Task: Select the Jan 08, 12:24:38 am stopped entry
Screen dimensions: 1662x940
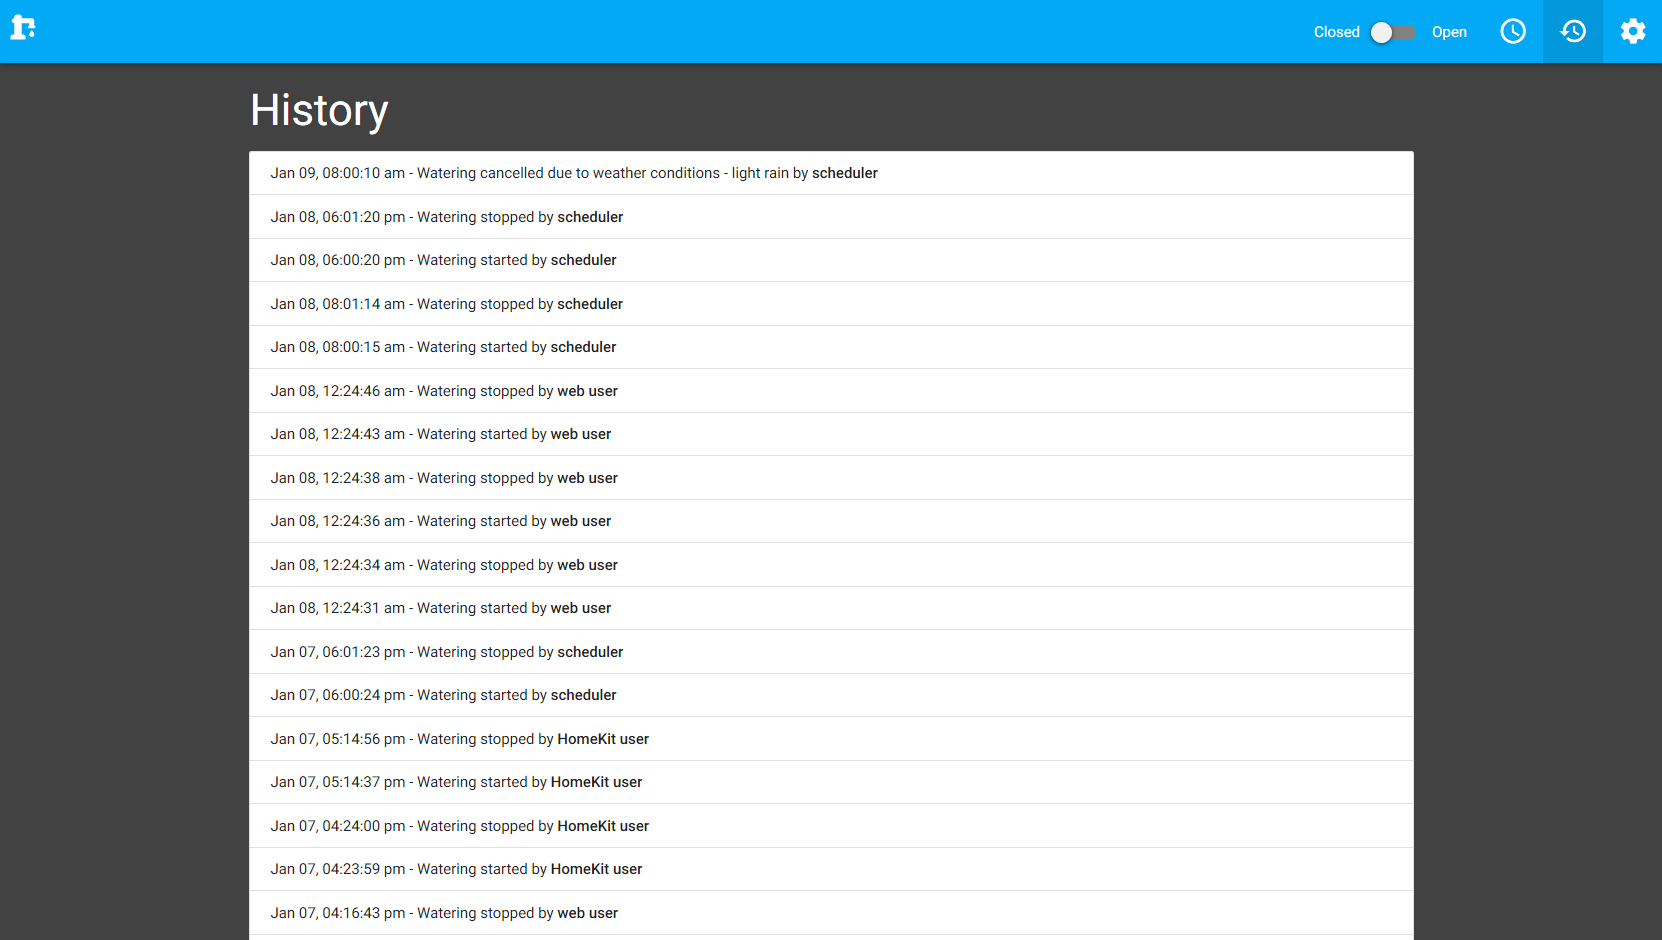Action: point(831,478)
